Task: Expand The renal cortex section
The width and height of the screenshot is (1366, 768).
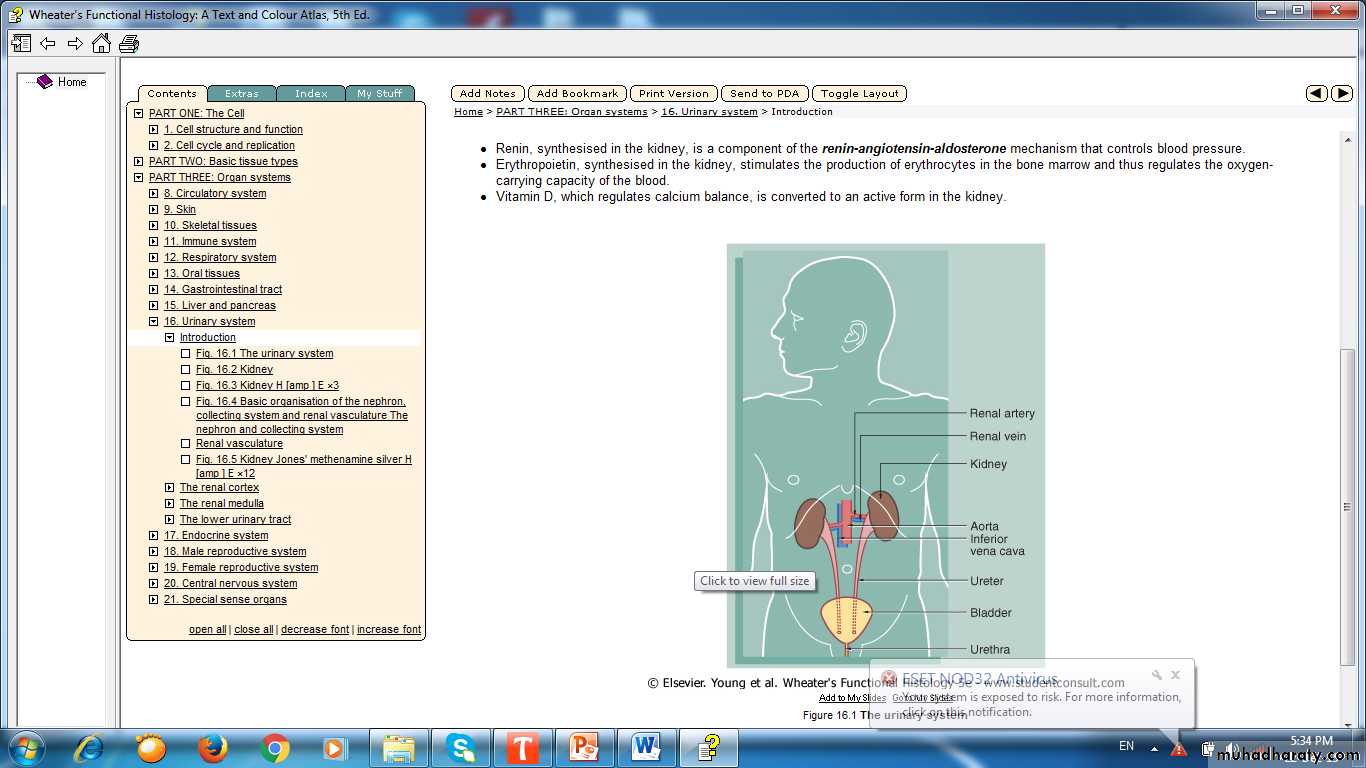Action: click(170, 487)
